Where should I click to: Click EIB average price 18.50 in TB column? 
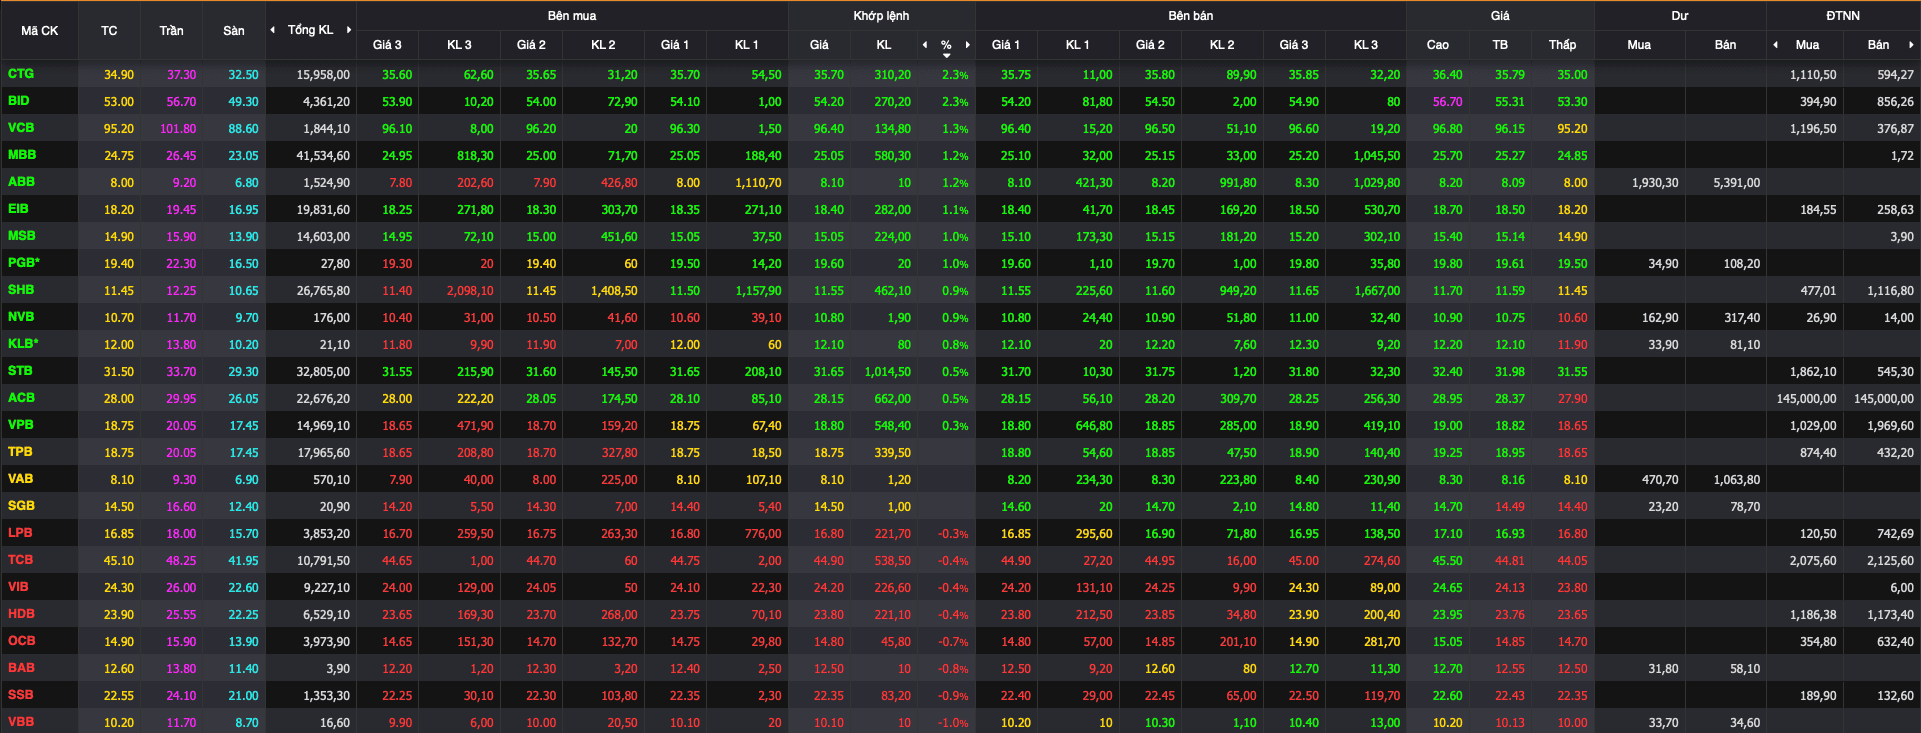click(x=1510, y=210)
